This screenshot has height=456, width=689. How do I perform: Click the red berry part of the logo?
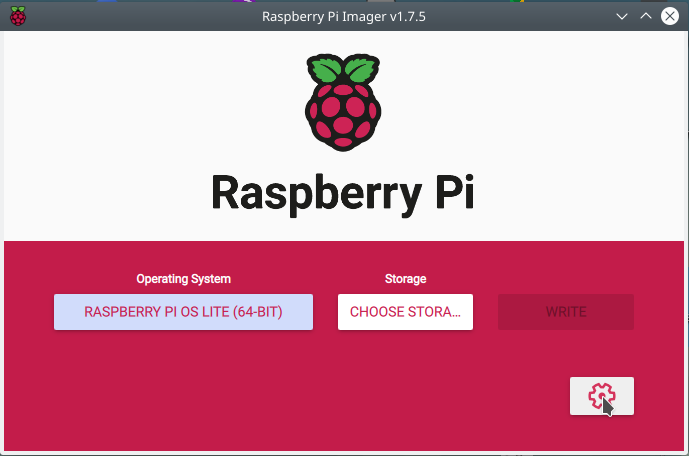click(x=343, y=116)
